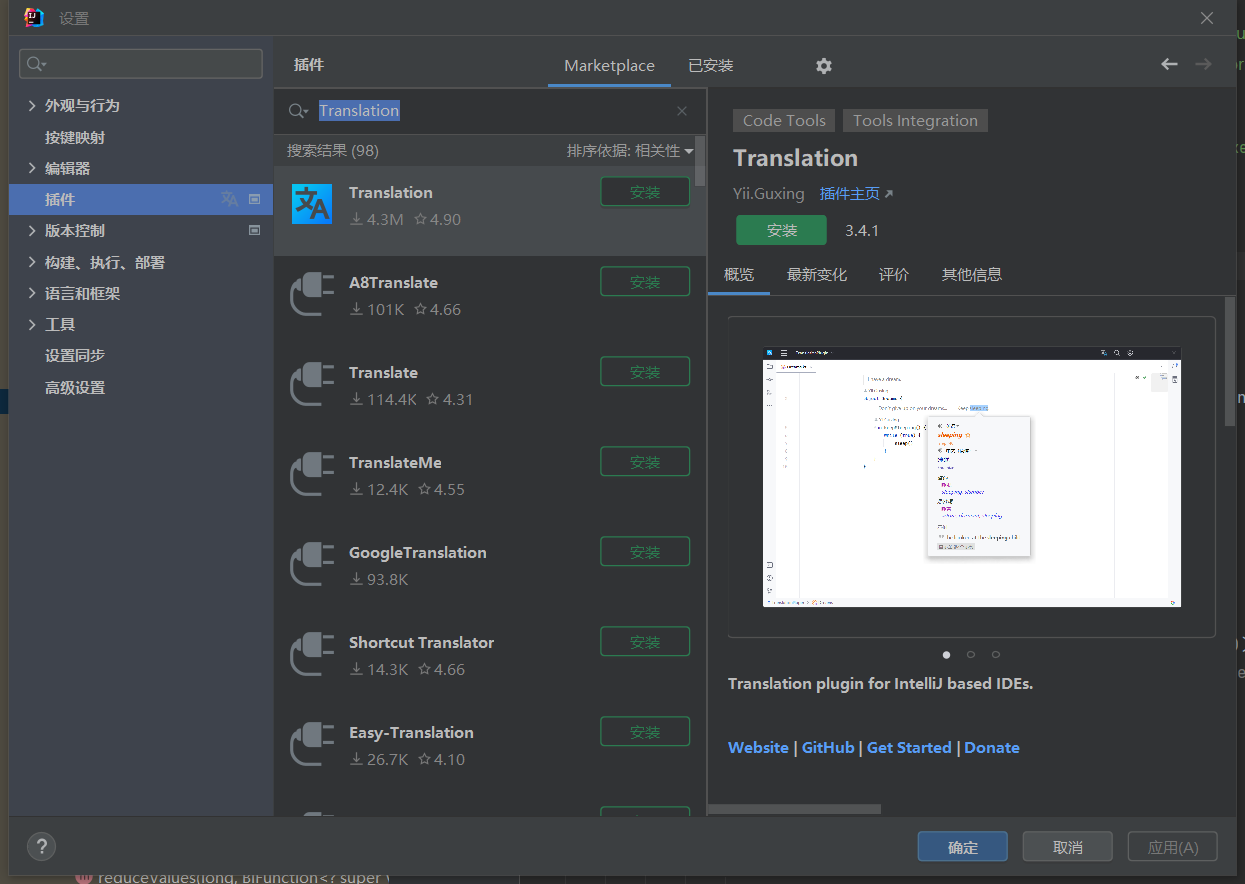
Task: Click the 取消 button
Action: (x=1067, y=847)
